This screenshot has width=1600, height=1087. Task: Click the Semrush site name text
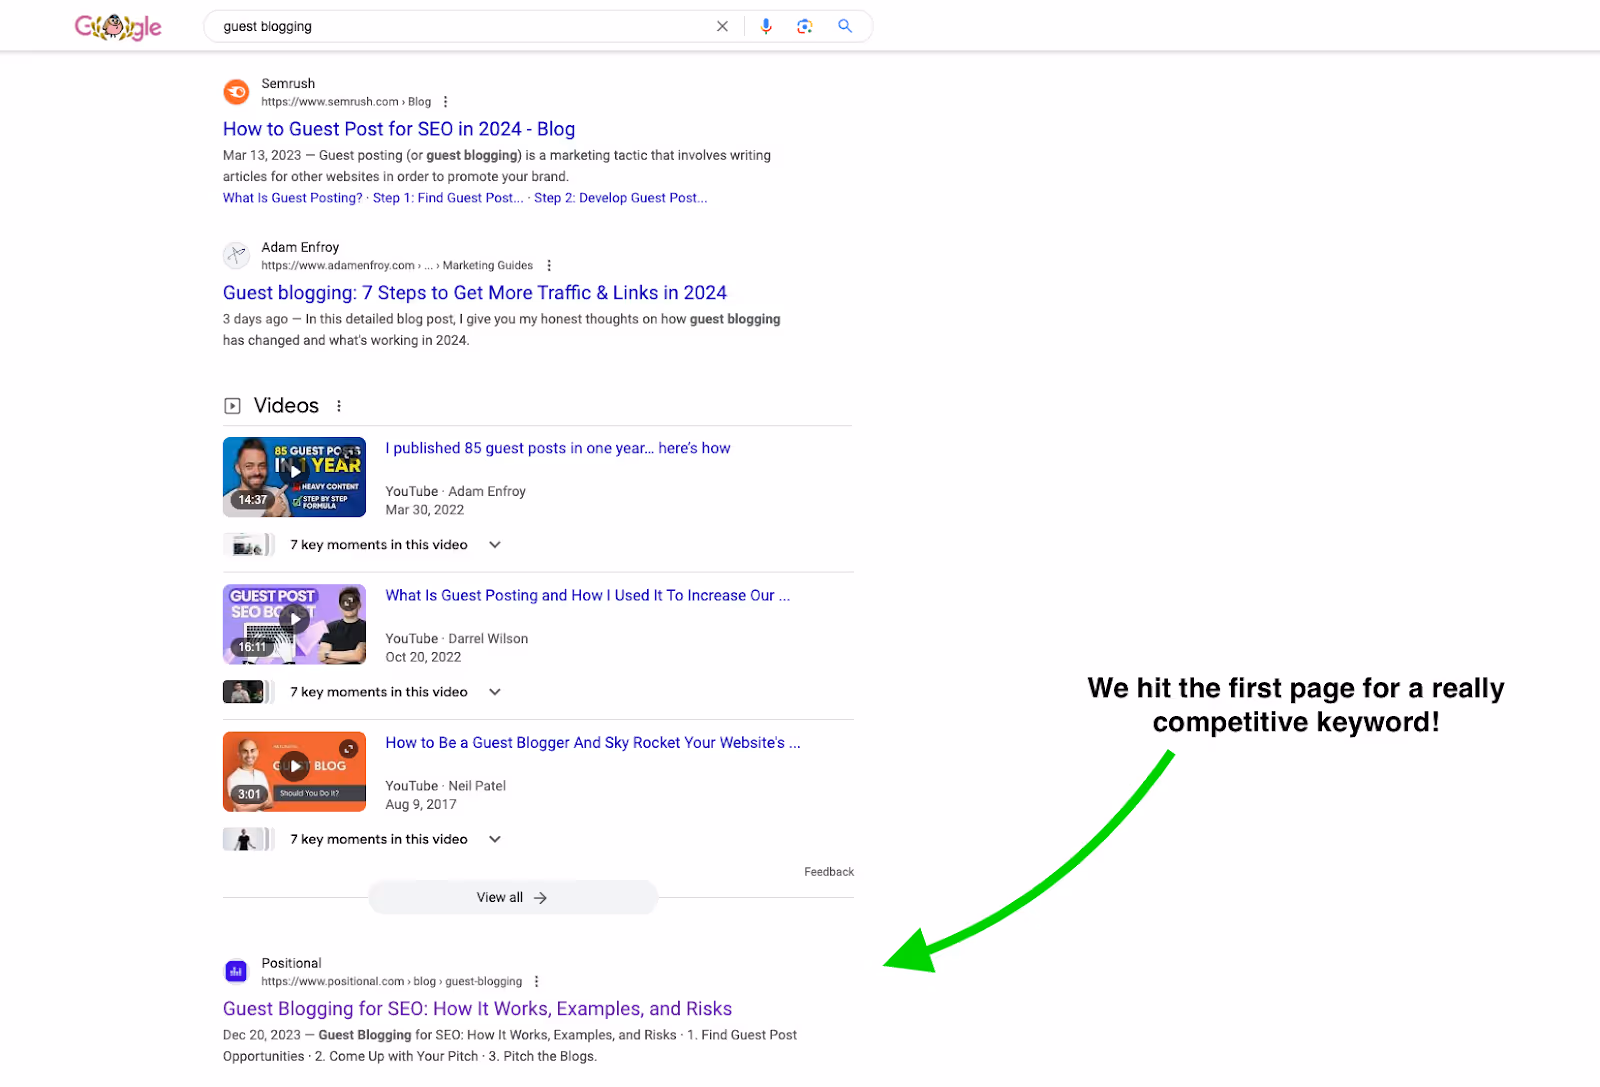(288, 84)
